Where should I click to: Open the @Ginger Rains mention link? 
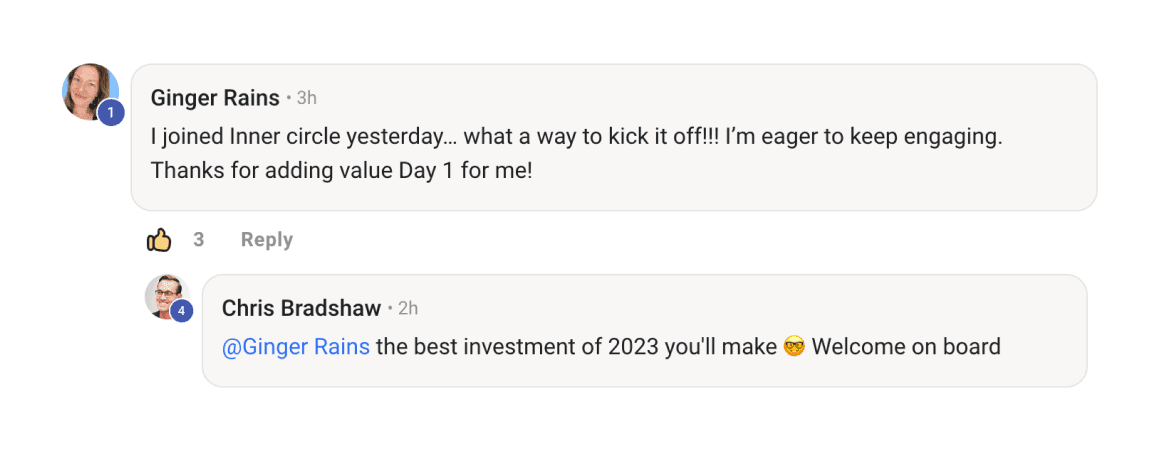tap(296, 347)
